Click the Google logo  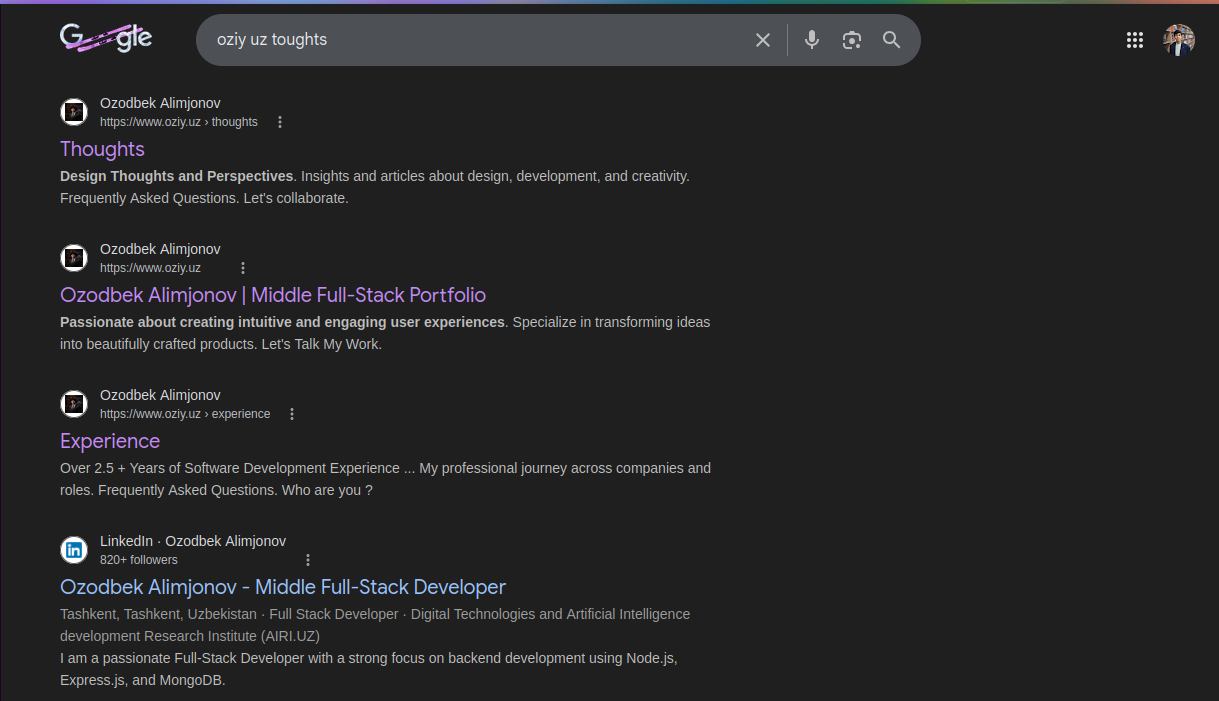tap(106, 38)
